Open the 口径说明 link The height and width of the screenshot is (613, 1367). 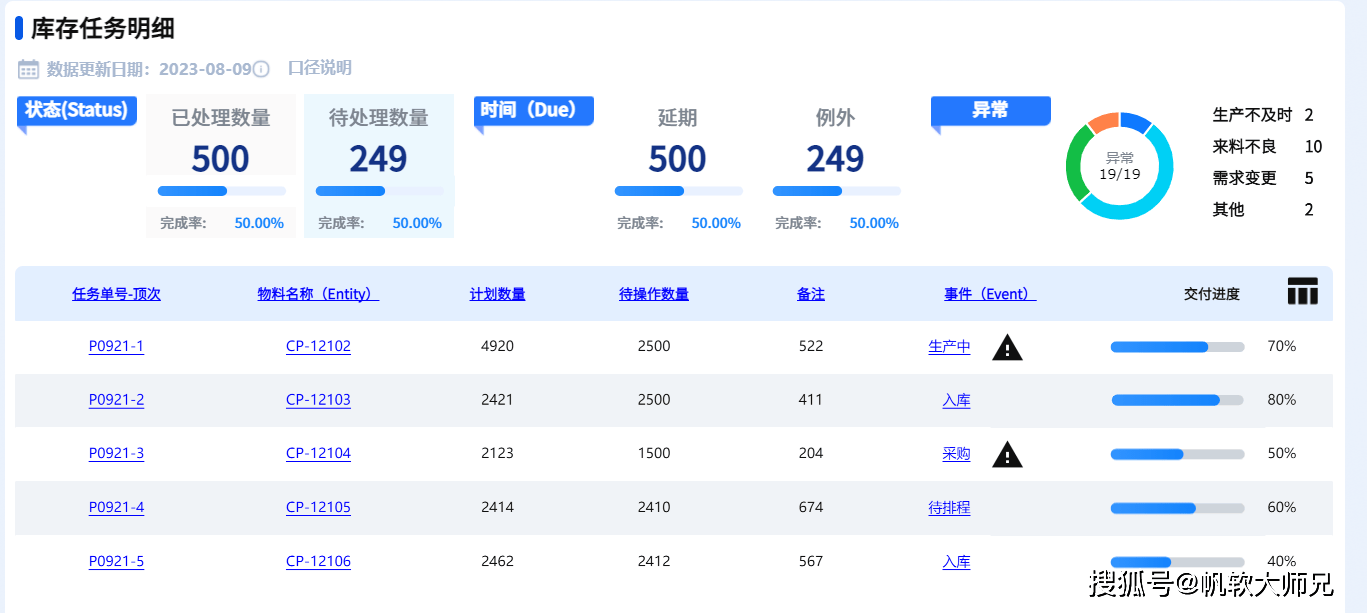click(x=319, y=68)
